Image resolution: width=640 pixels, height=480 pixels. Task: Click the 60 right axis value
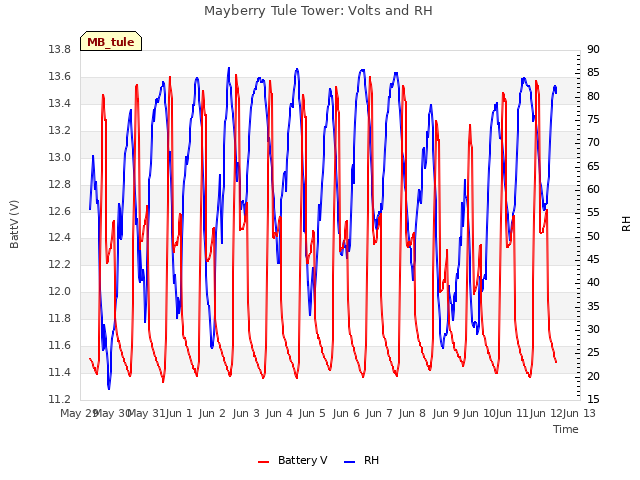593,189
